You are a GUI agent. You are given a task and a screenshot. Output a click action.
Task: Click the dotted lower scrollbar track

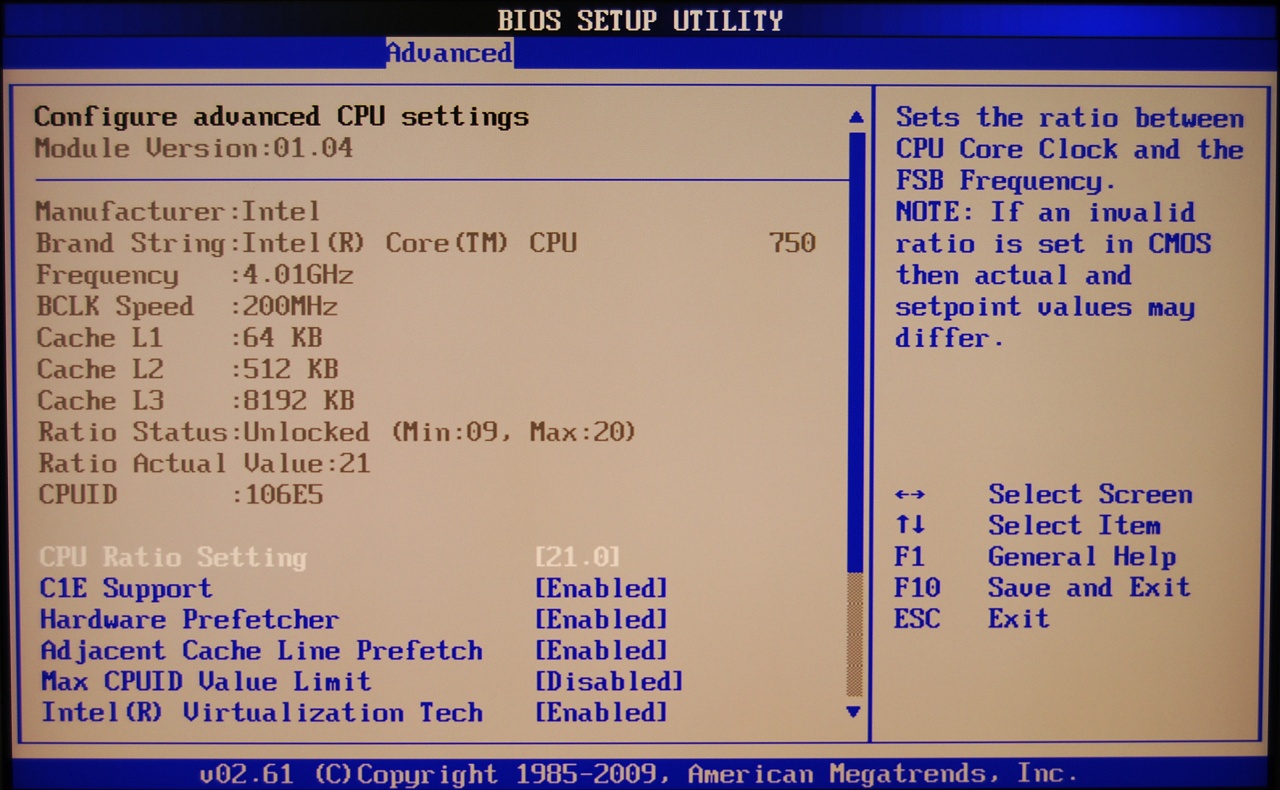(855, 635)
